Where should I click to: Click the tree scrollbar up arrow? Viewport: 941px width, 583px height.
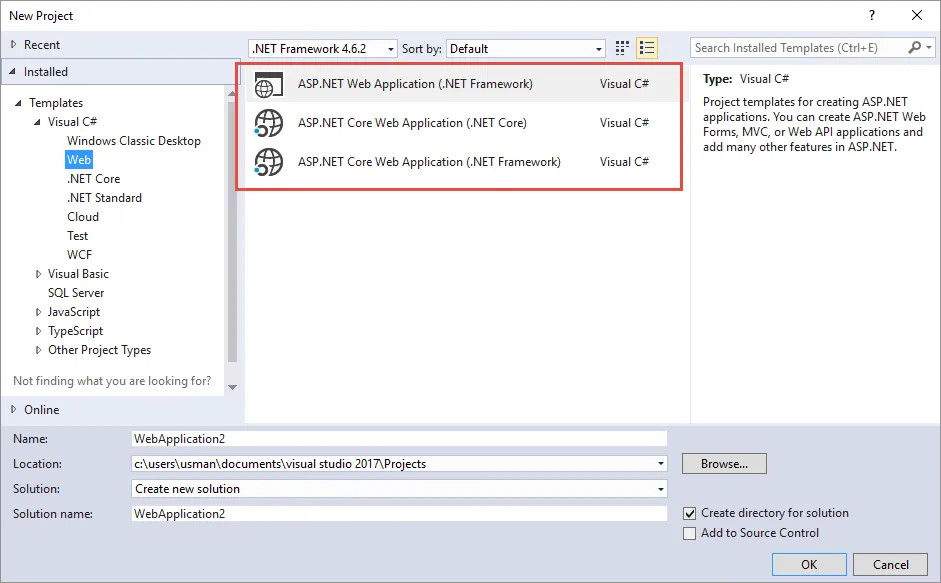click(232, 94)
